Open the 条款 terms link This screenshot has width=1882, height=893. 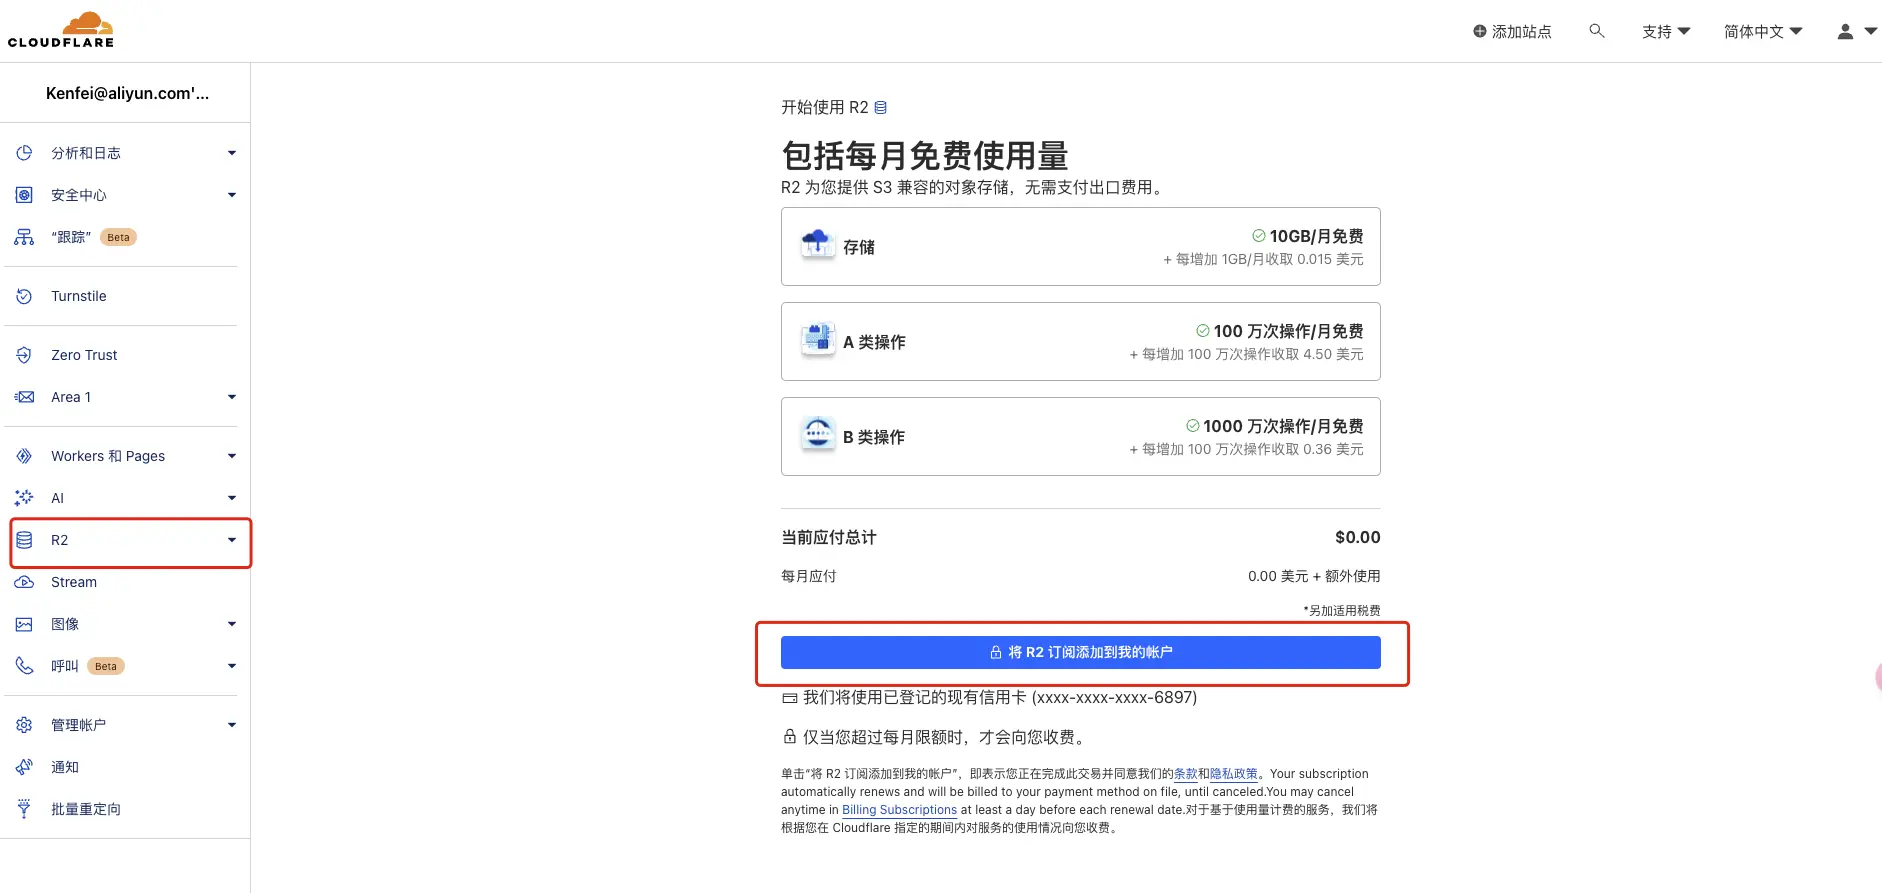click(1185, 774)
